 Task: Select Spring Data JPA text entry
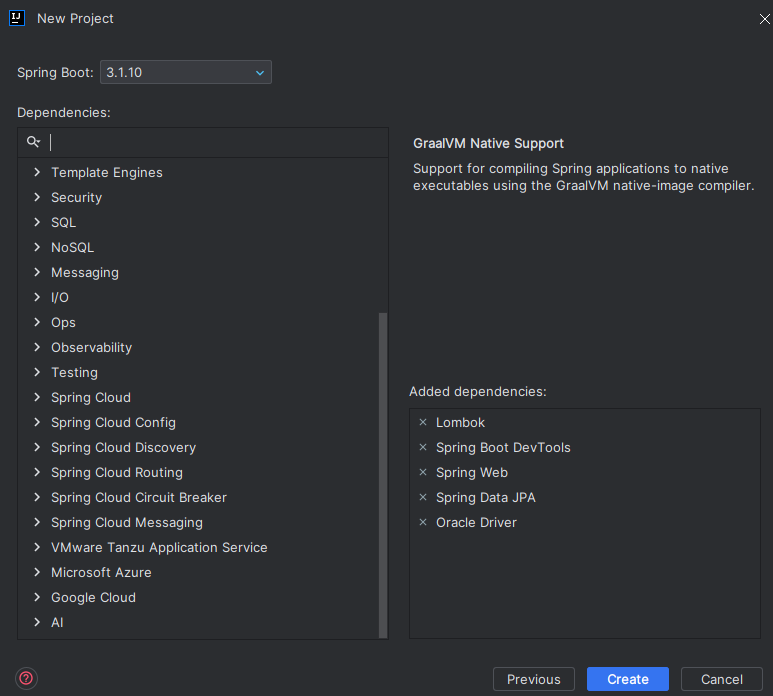486,497
